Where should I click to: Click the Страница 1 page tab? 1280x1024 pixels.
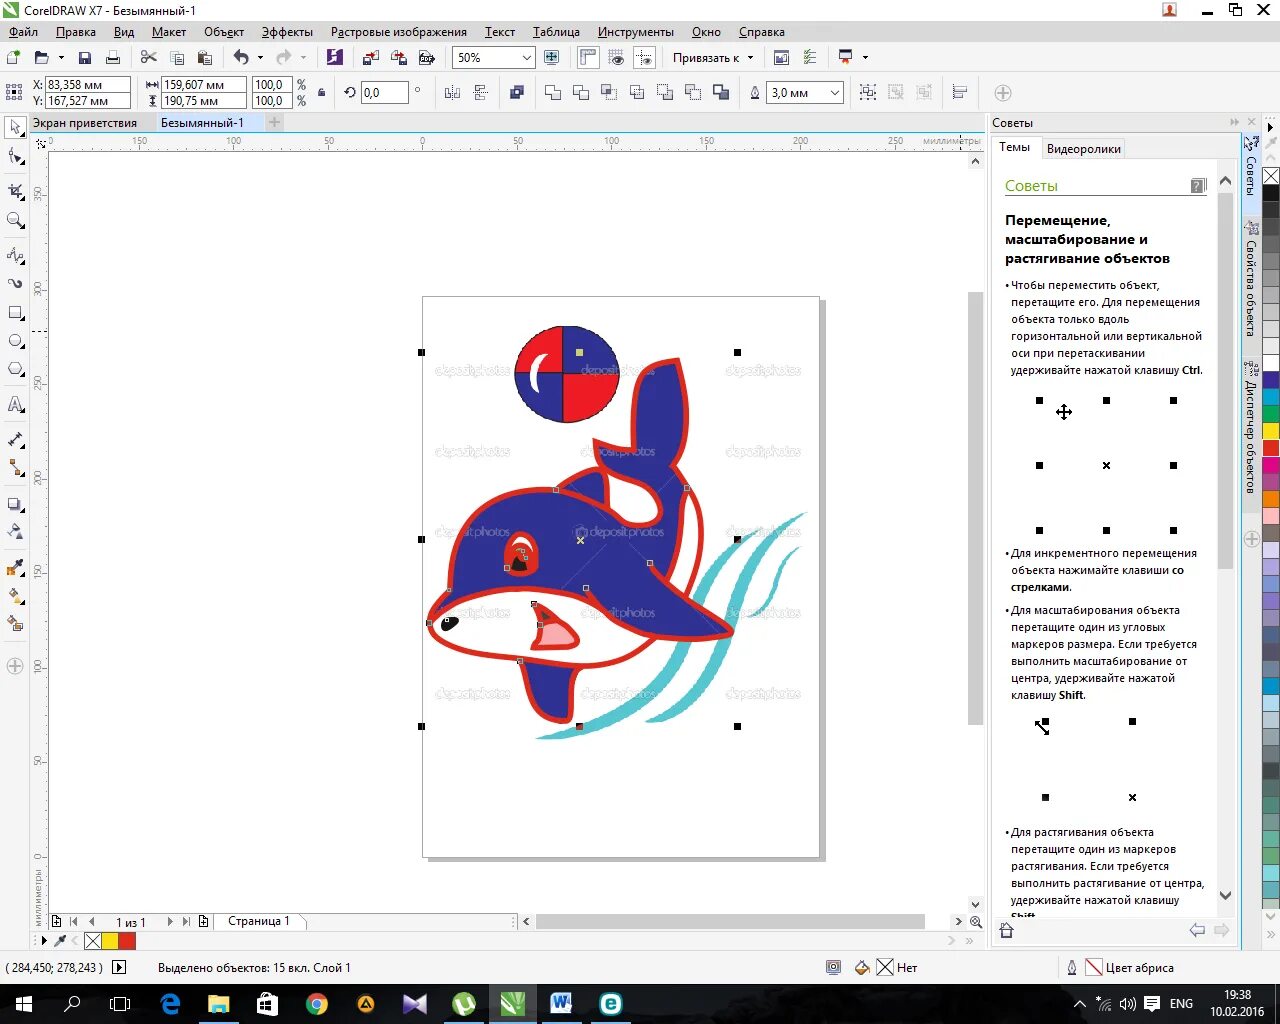coord(258,921)
